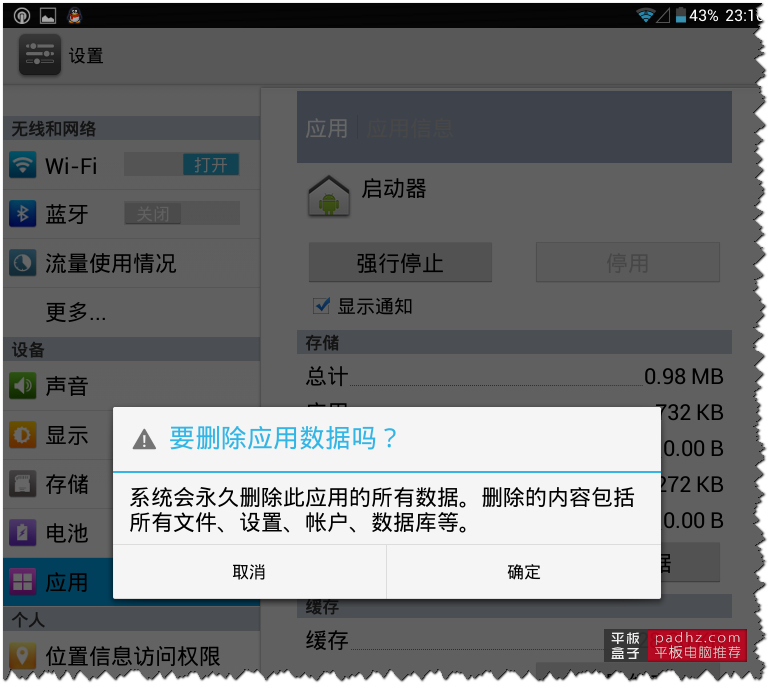
Task: Open the Settings sliders icon in header
Action: tap(41, 55)
